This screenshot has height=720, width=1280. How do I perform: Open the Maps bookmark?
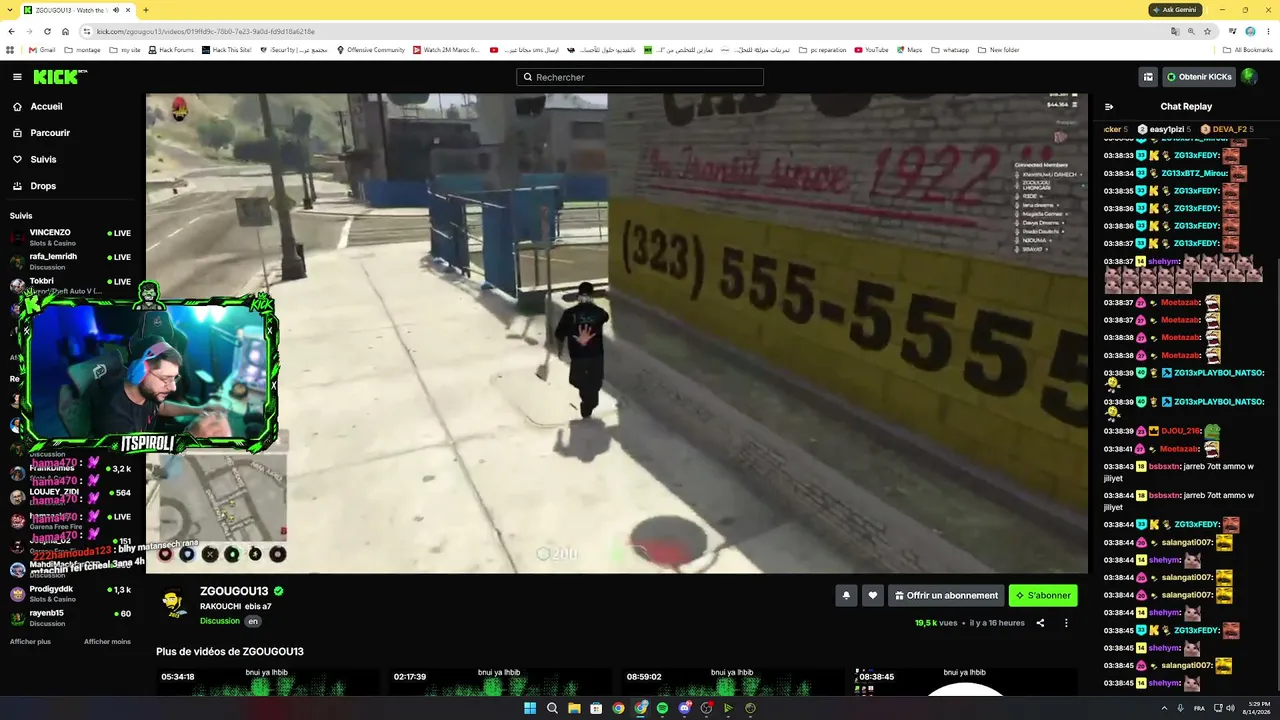(910, 50)
